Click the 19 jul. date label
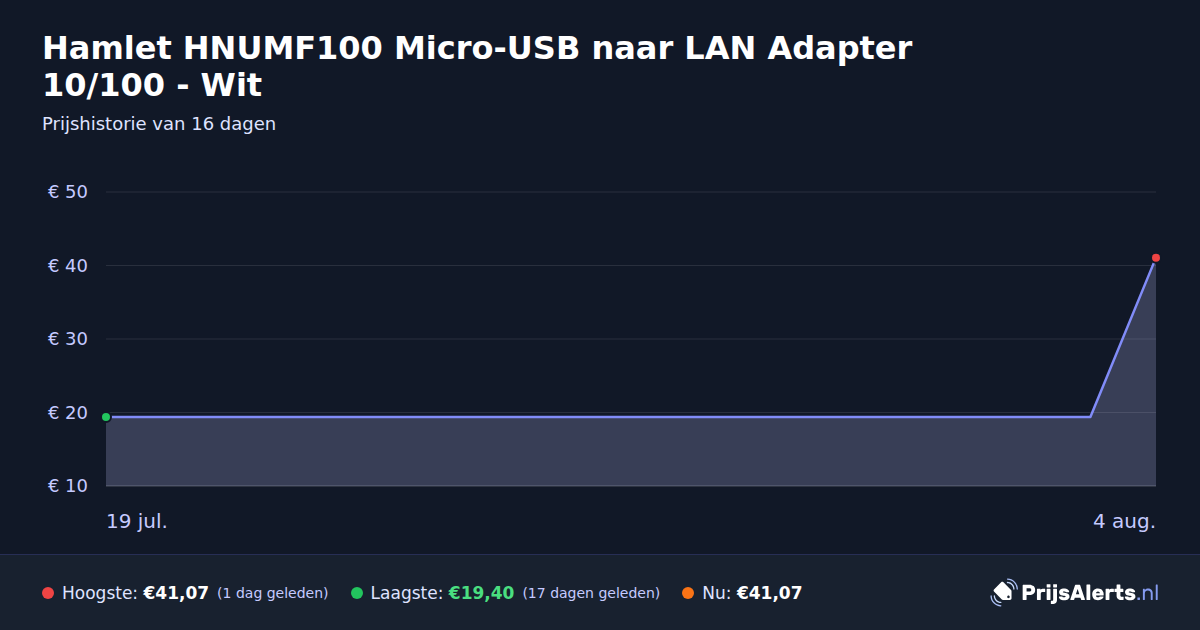This screenshot has height=630, width=1200. pyautogui.click(x=137, y=521)
